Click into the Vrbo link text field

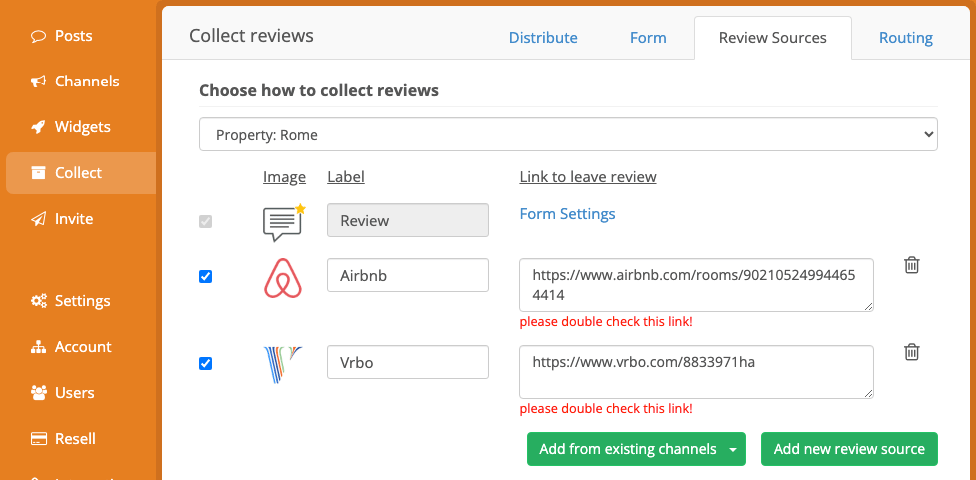(x=697, y=372)
